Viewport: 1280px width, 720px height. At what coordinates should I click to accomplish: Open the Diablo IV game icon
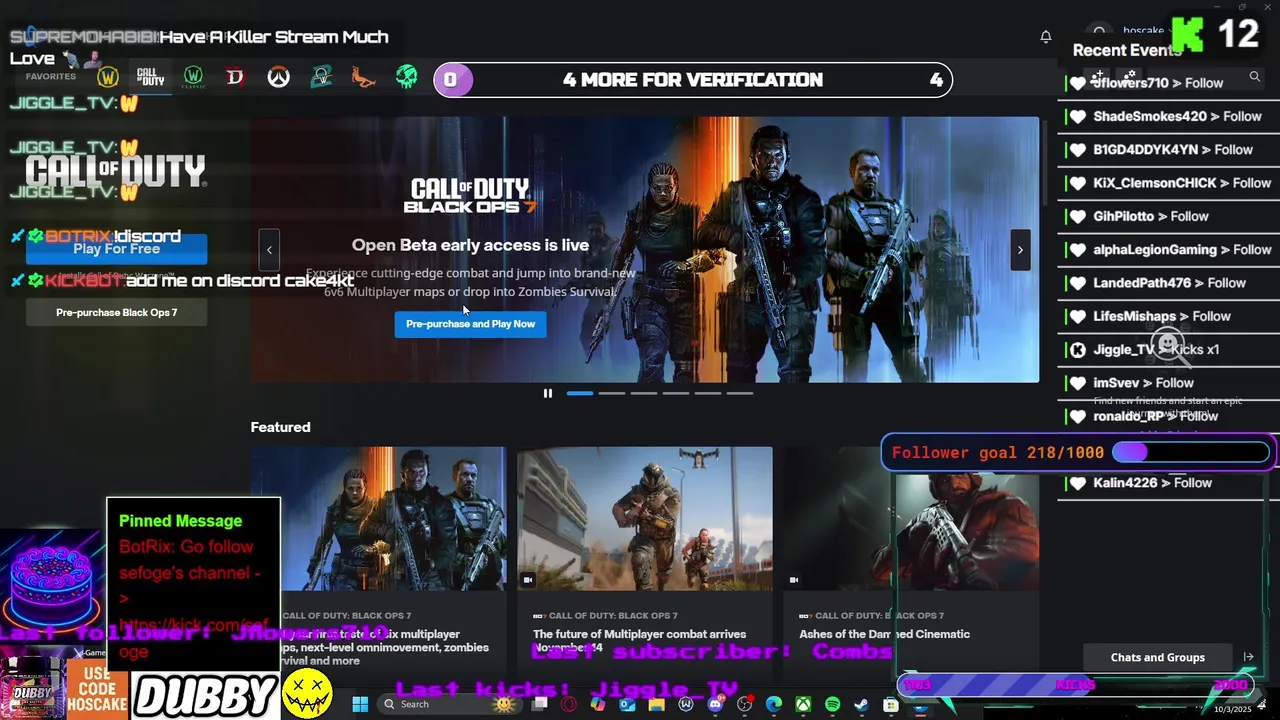pyautogui.click(x=235, y=77)
